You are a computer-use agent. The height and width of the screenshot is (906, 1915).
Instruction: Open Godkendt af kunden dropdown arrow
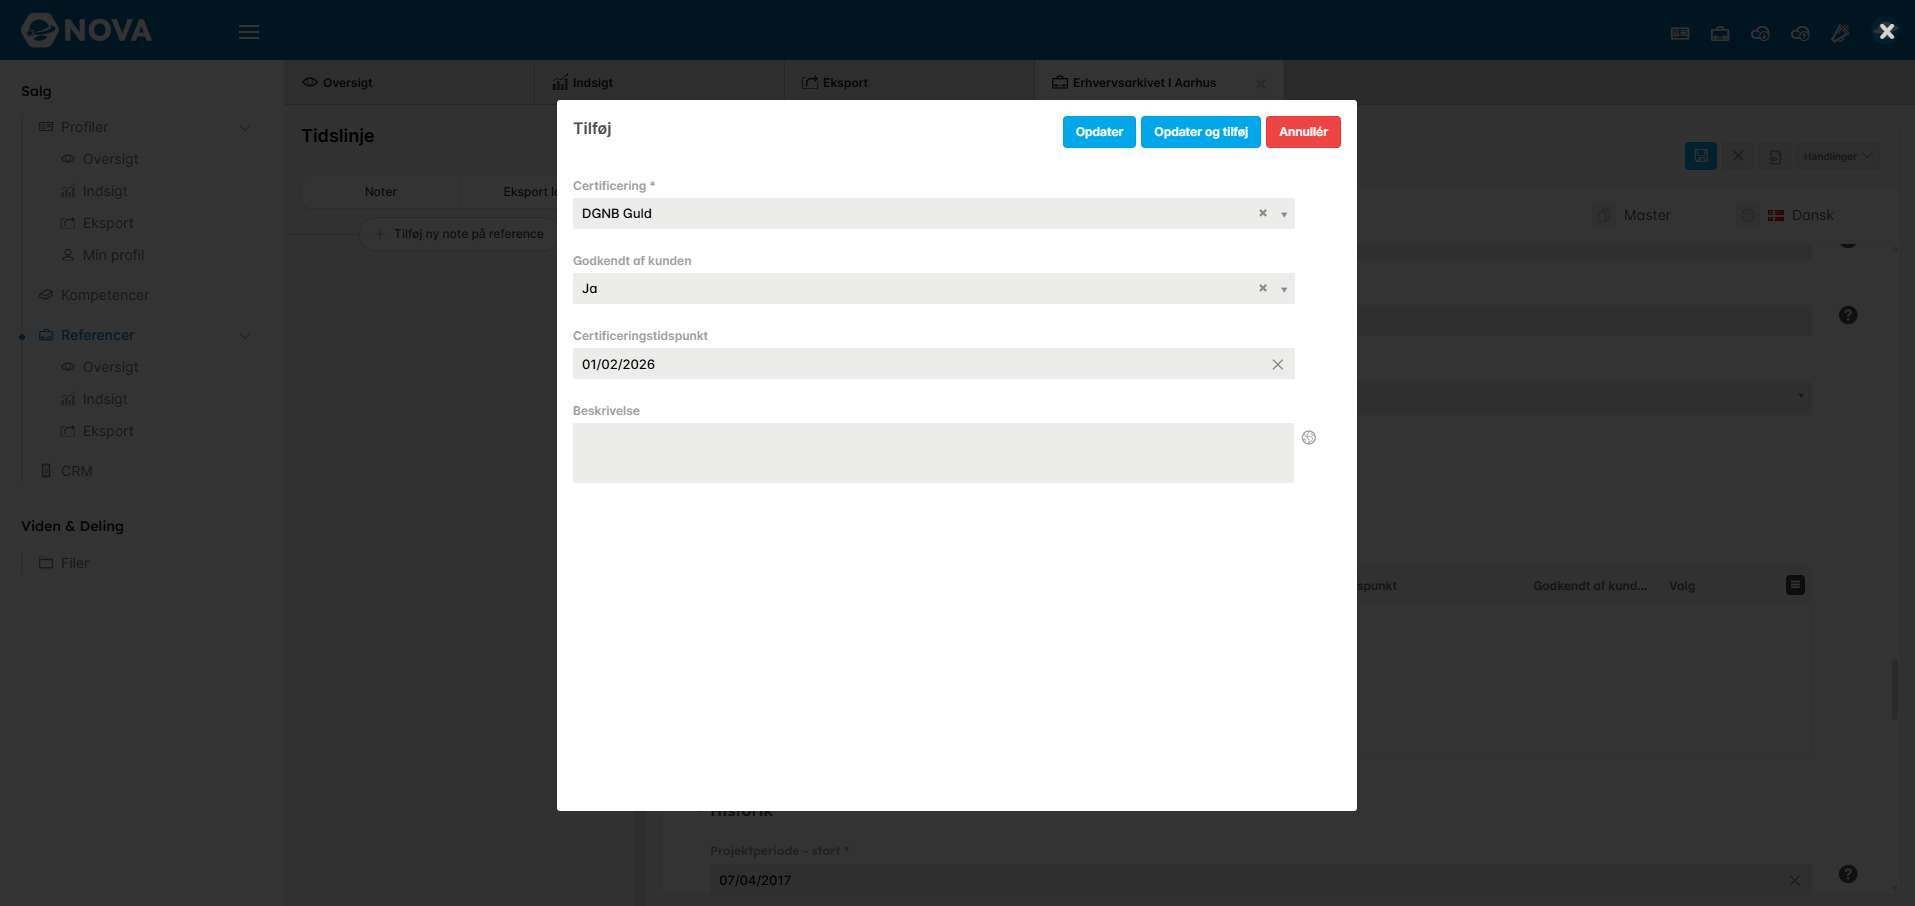click(x=1284, y=289)
